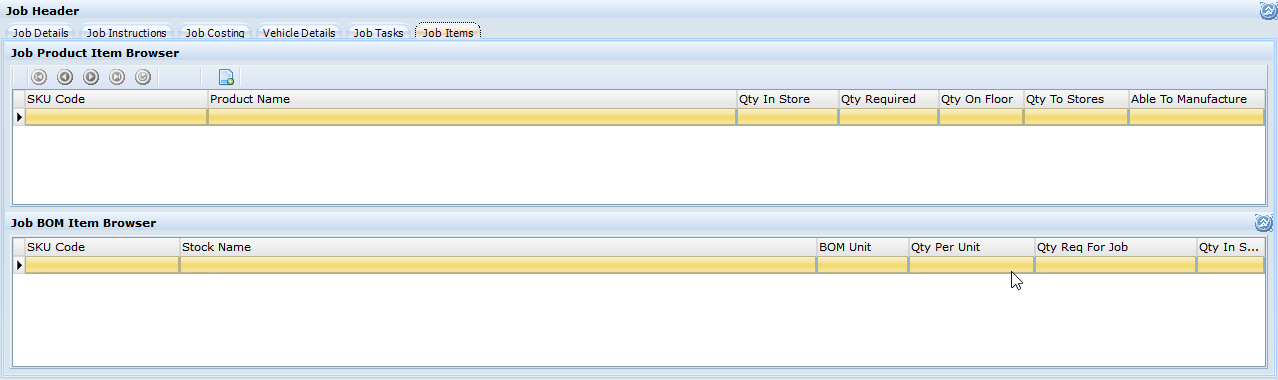Switch to Vehicle Details tab
The image size is (1278, 380).
[x=299, y=33]
